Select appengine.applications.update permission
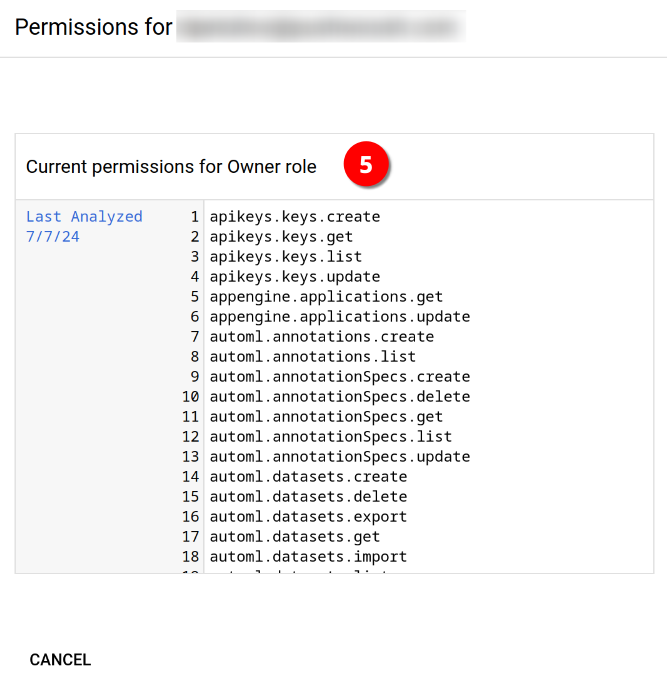This screenshot has height=697, width=667. point(340,316)
